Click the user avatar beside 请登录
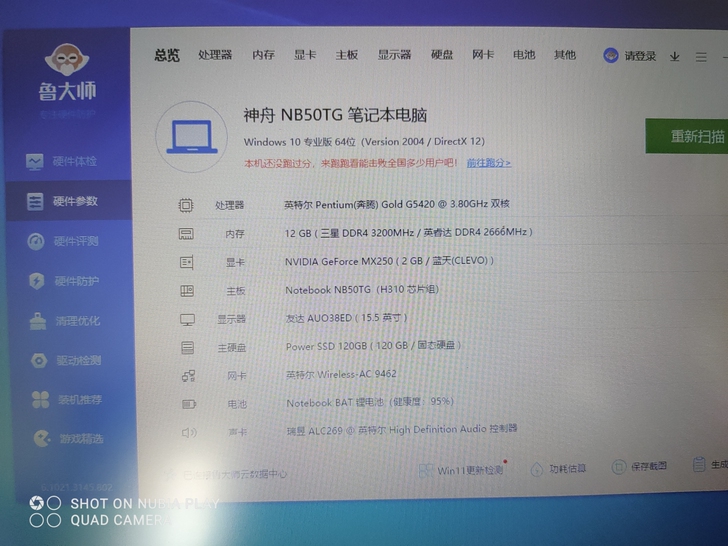Viewport: 728px width, 546px height. 611,56
